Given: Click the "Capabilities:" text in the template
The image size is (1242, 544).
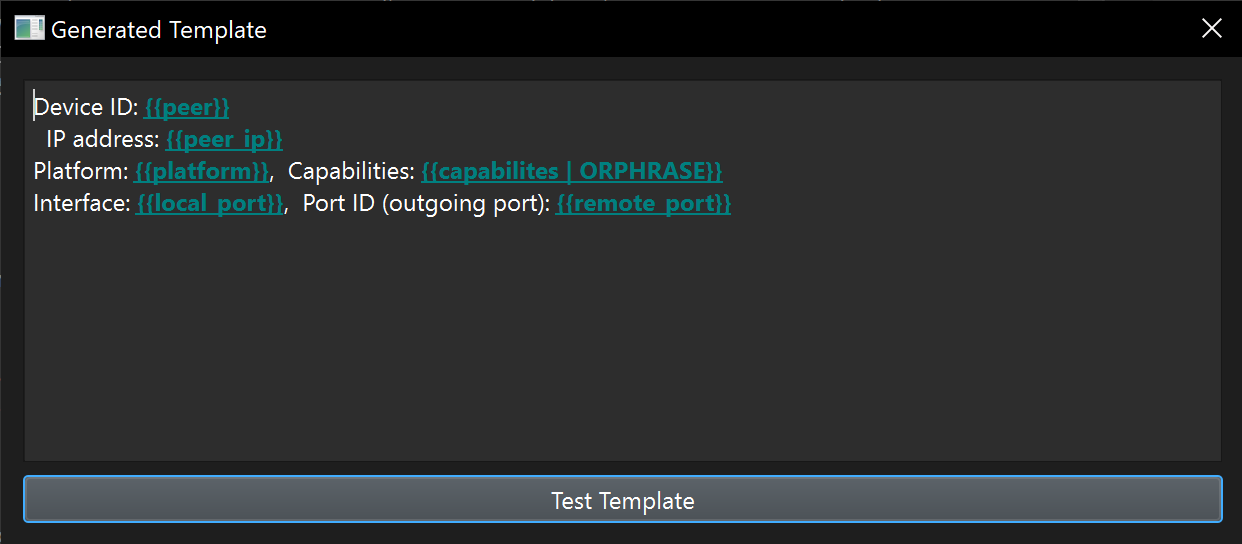Looking at the screenshot, I should 351,171.
